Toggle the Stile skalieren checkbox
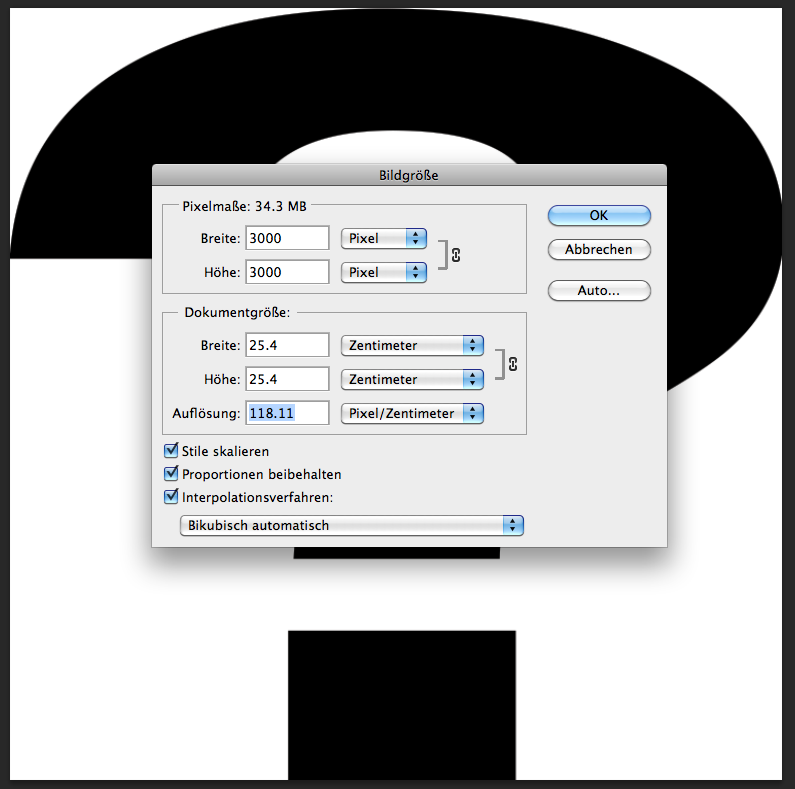This screenshot has height=789, width=795. (170, 452)
